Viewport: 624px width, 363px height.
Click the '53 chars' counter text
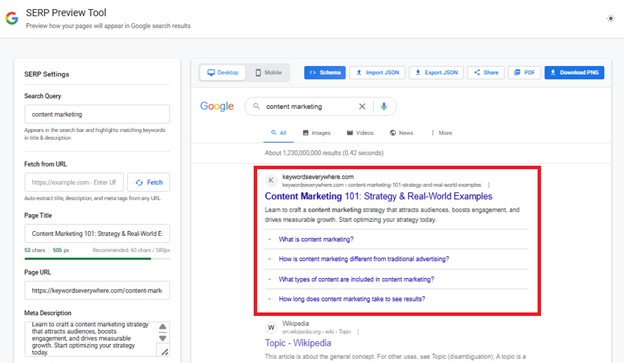[35, 250]
